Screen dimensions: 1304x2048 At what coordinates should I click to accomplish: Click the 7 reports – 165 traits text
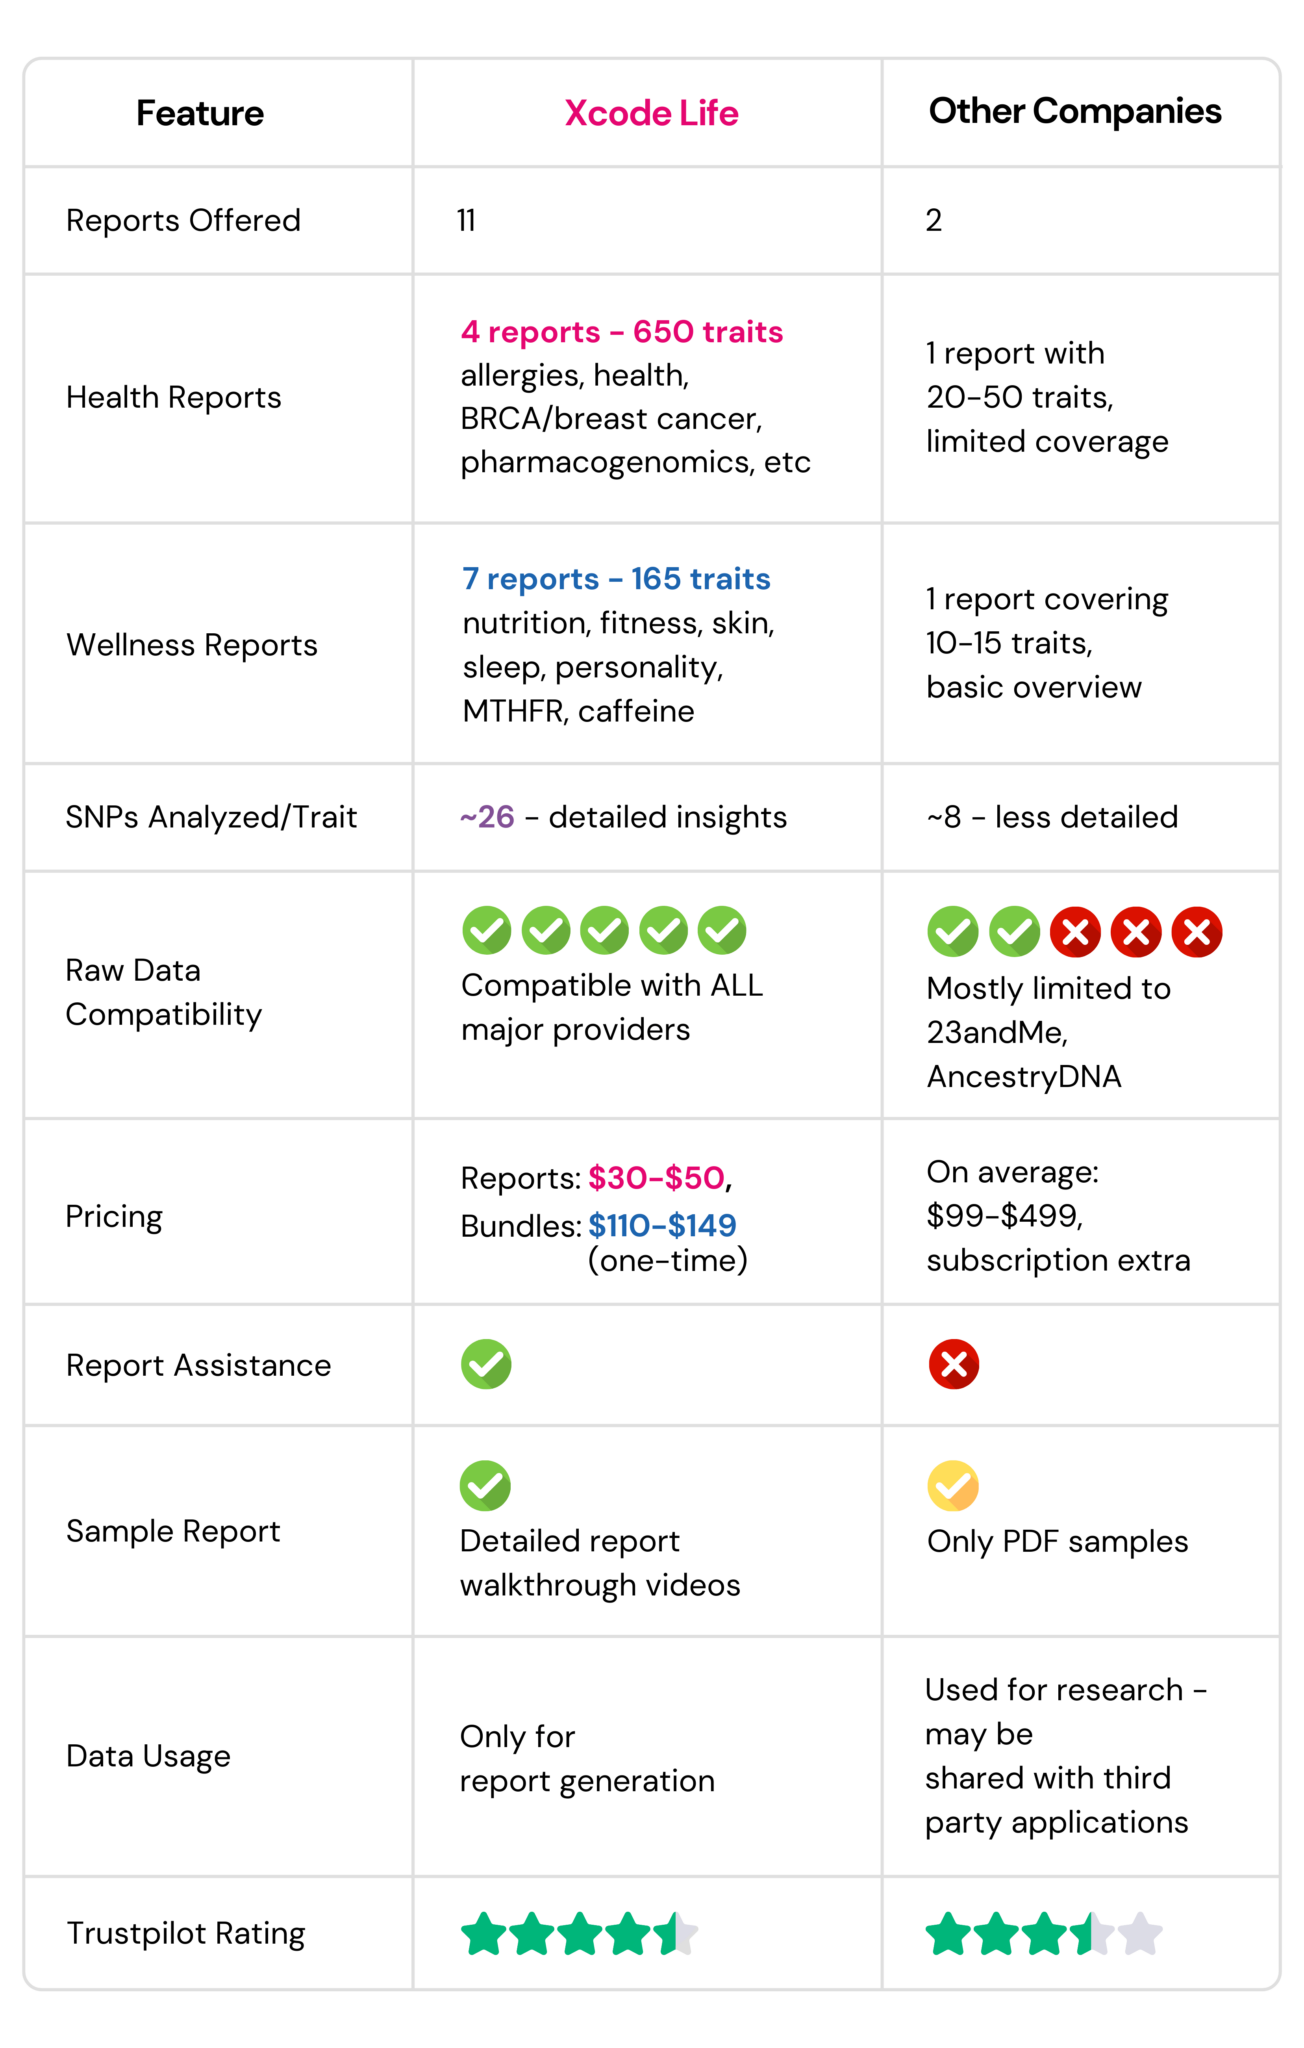point(616,578)
